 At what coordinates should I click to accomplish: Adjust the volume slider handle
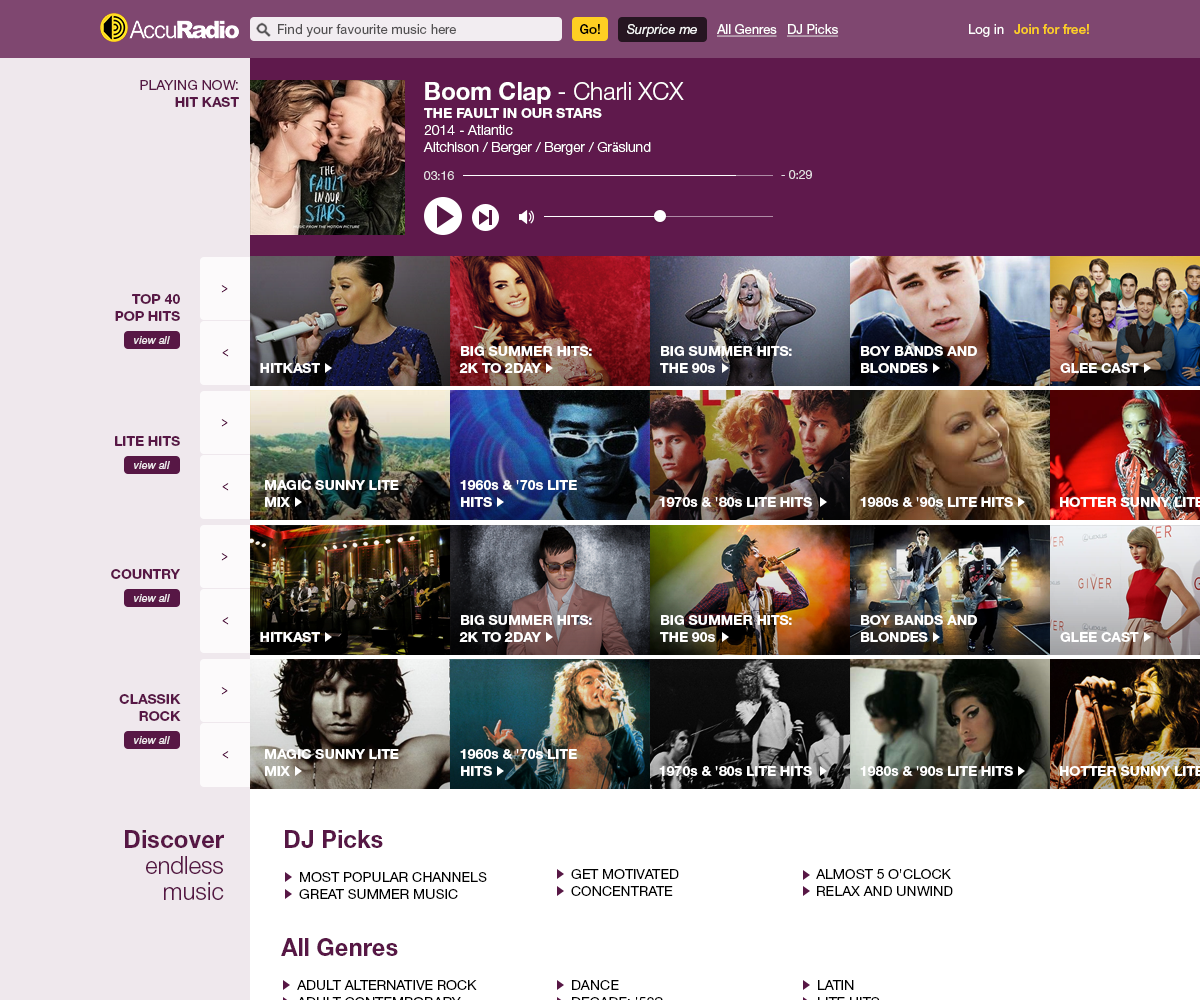(660, 216)
